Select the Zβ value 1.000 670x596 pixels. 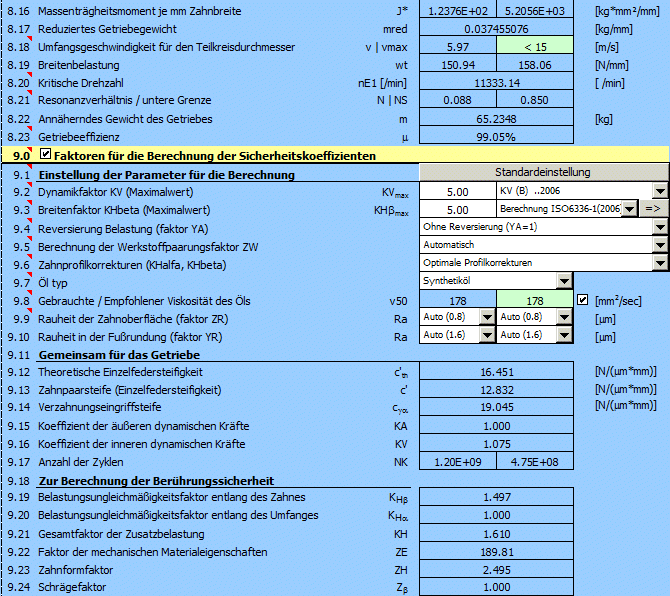click(497, 587)
